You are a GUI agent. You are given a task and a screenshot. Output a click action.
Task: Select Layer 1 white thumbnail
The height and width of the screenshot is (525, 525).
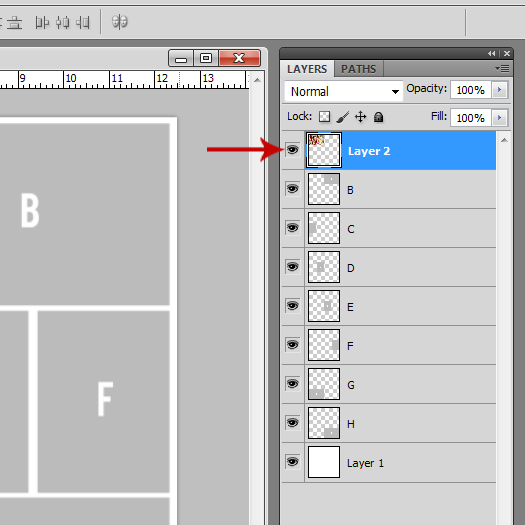pyautogui.click(x=324, y=462)
